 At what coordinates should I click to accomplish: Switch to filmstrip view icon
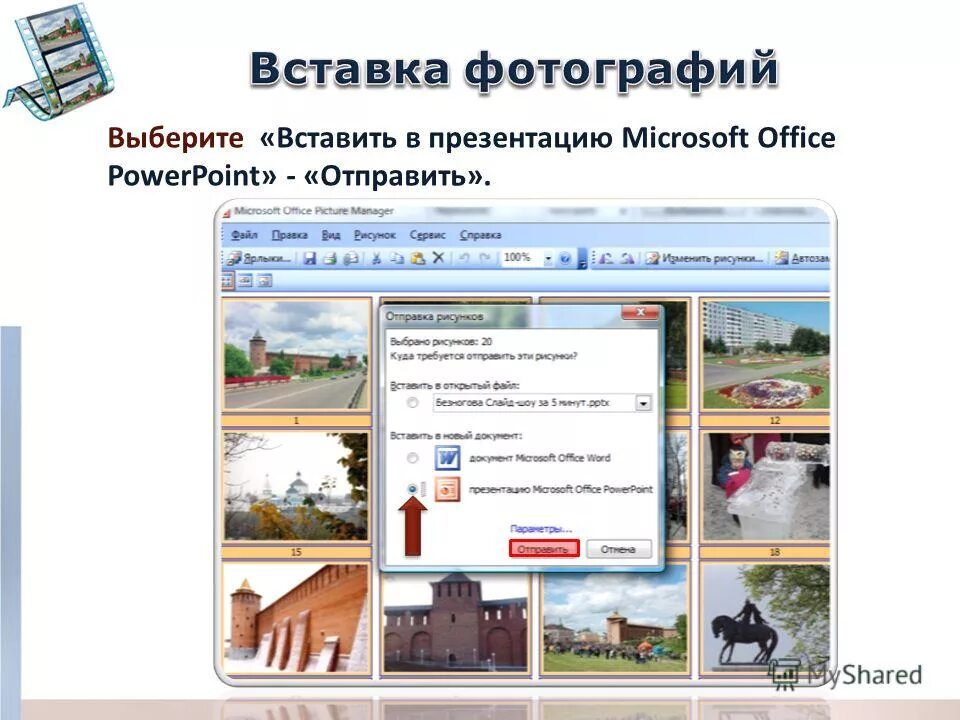point(246,281)
